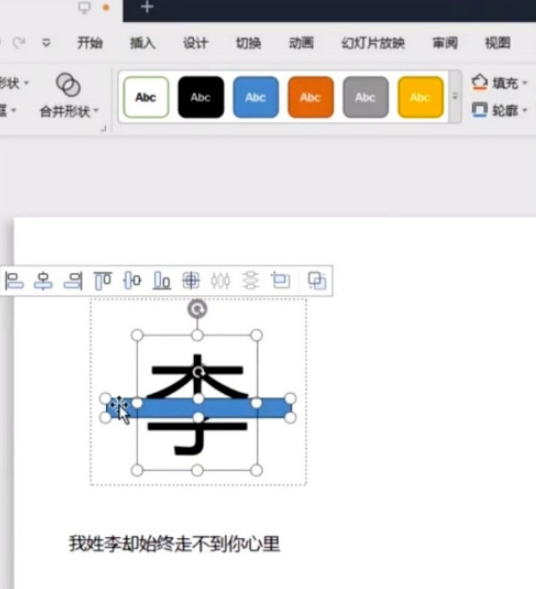Viewport: 536px width, 589px height.
Task: Click the redo arrow icon
Action: (x=19, y=42)
